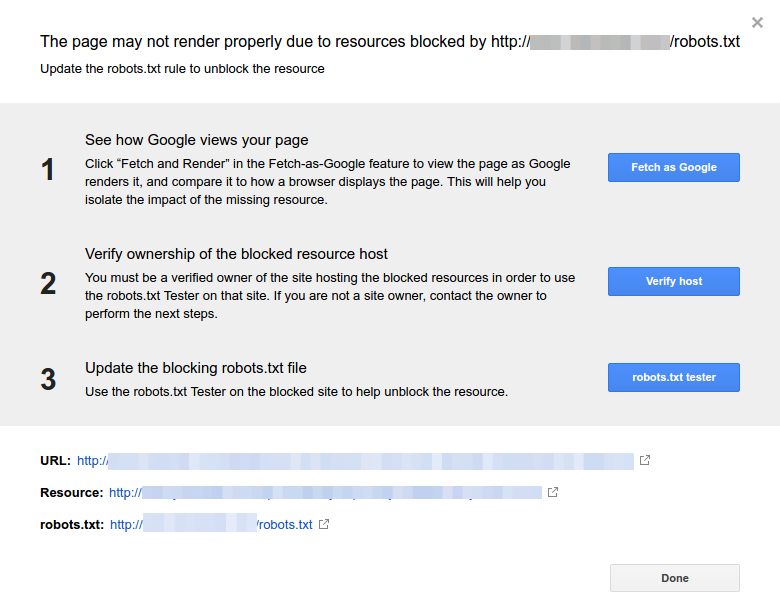Screen dimensions: 780x616
Task: Click 'Verify ownership of the blocked resource host' heading
Action: coord(236,254)
